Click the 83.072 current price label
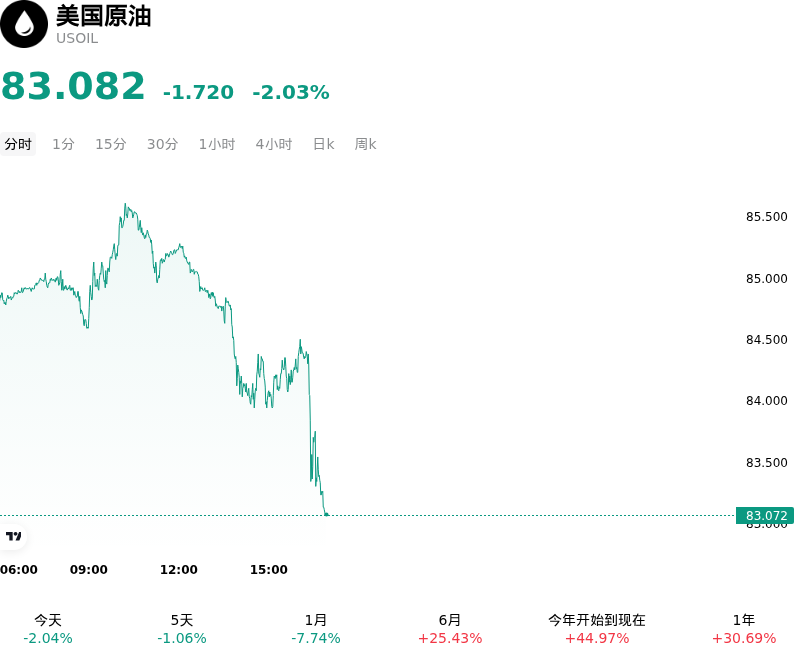Viewport: 800px width, 658px height. pyautogui.click(x=765, y=515)
